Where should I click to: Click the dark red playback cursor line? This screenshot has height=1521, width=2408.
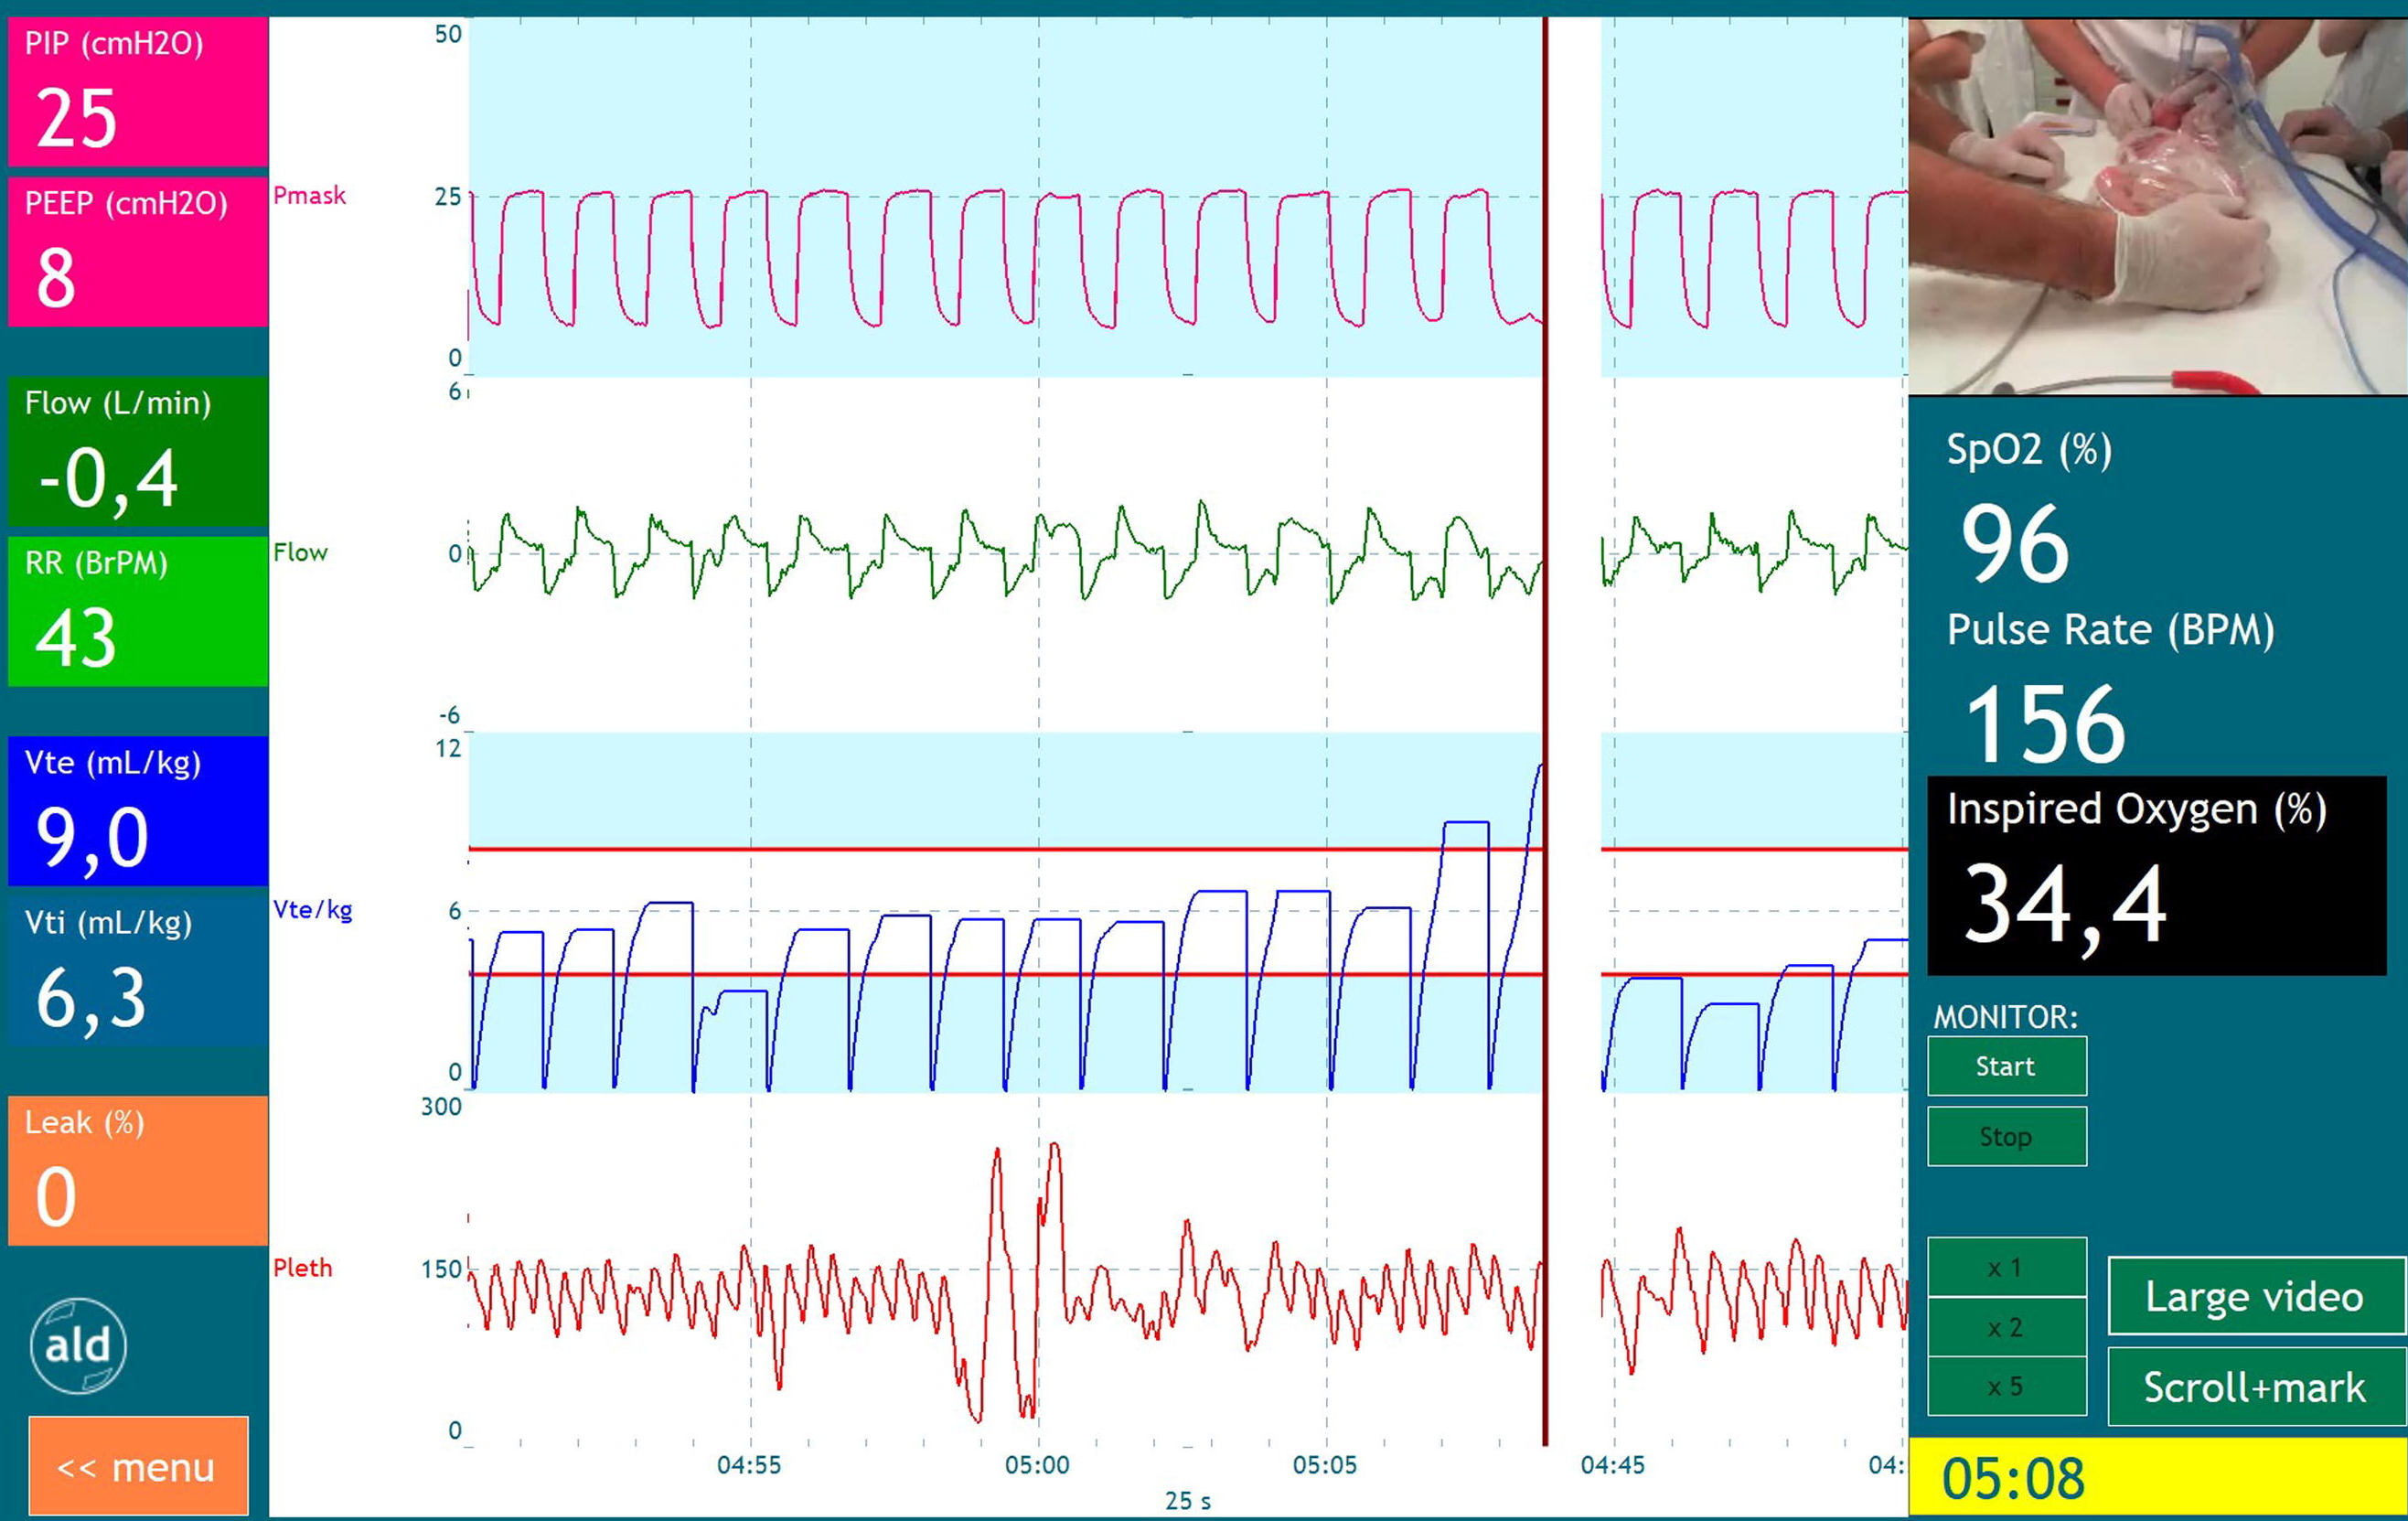tap(1545, 730)
